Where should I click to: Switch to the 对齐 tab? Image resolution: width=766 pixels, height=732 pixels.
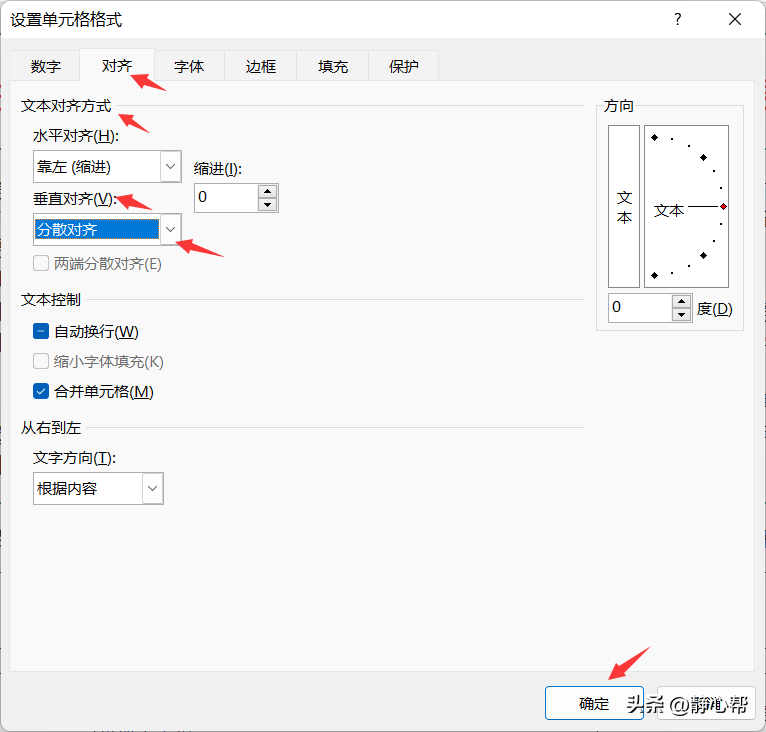tap(117, 65)
